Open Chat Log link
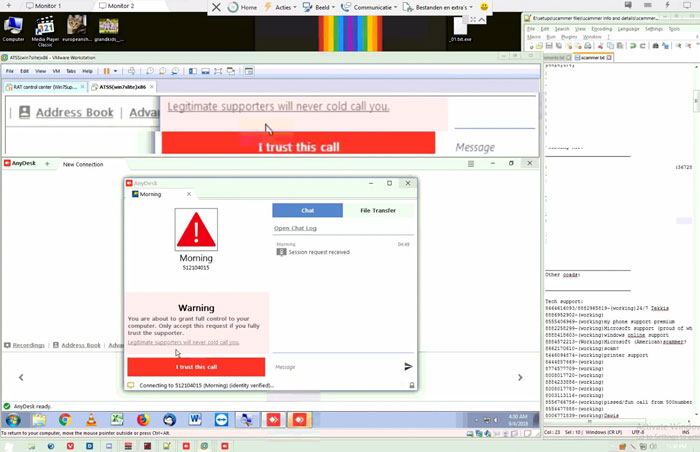 pos(295,228)
